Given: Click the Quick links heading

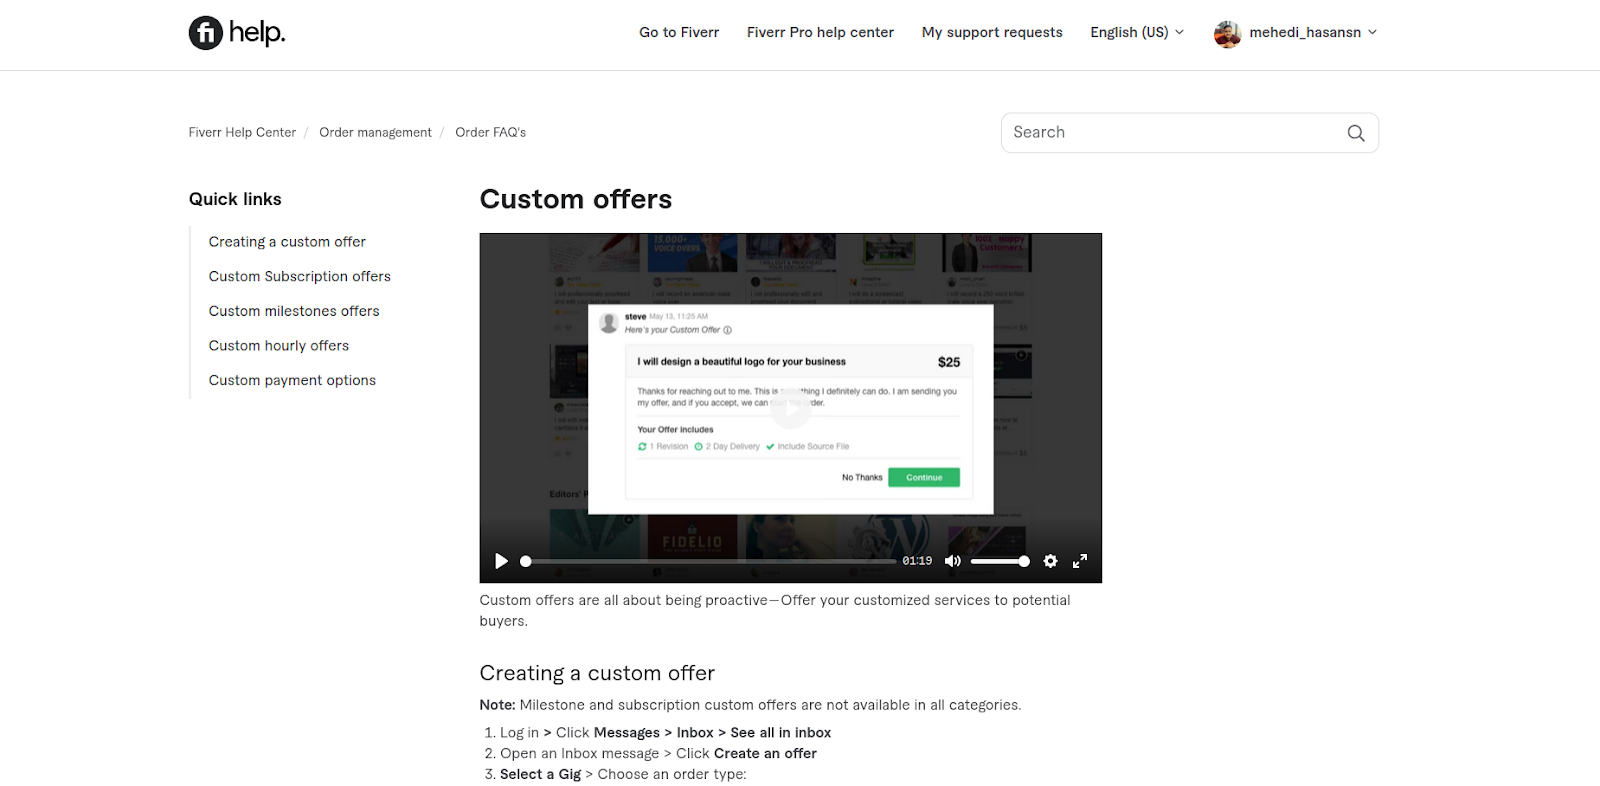Looking at the screenshot, I should point(235,199).
